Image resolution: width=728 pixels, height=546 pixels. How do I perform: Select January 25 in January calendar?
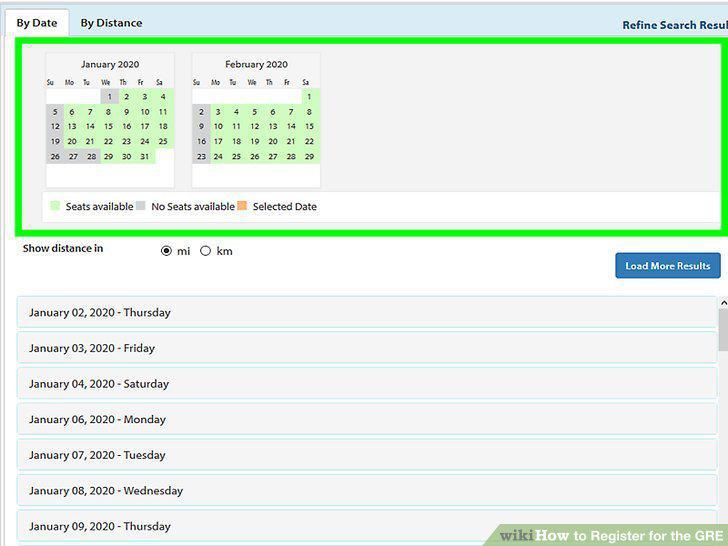(x=163, y=142)
